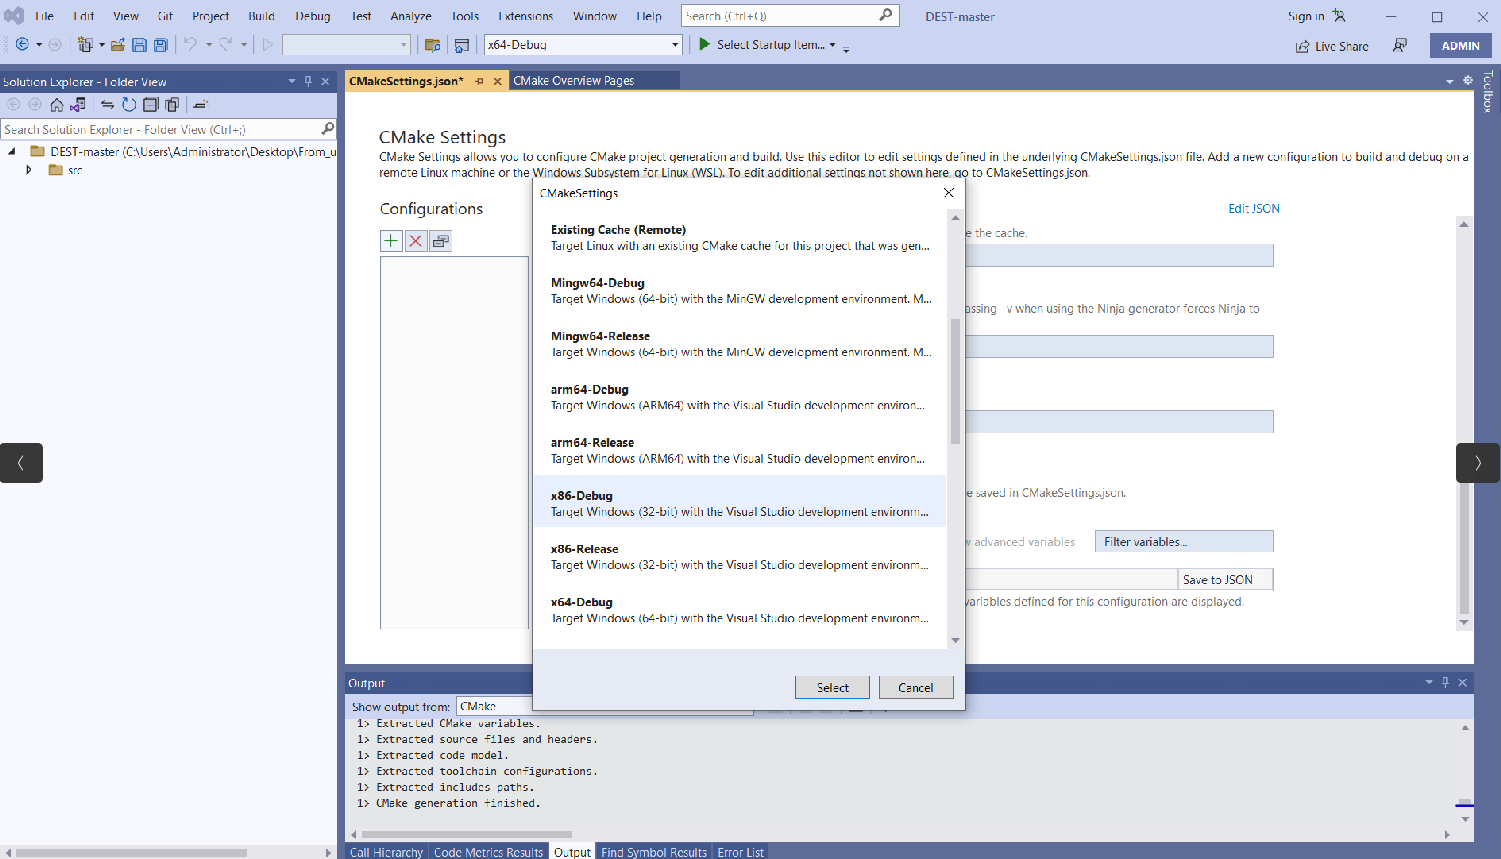Click the Open File folder icon
Image resolution: width=1501 pixels, height=859 pixels.
118,45
